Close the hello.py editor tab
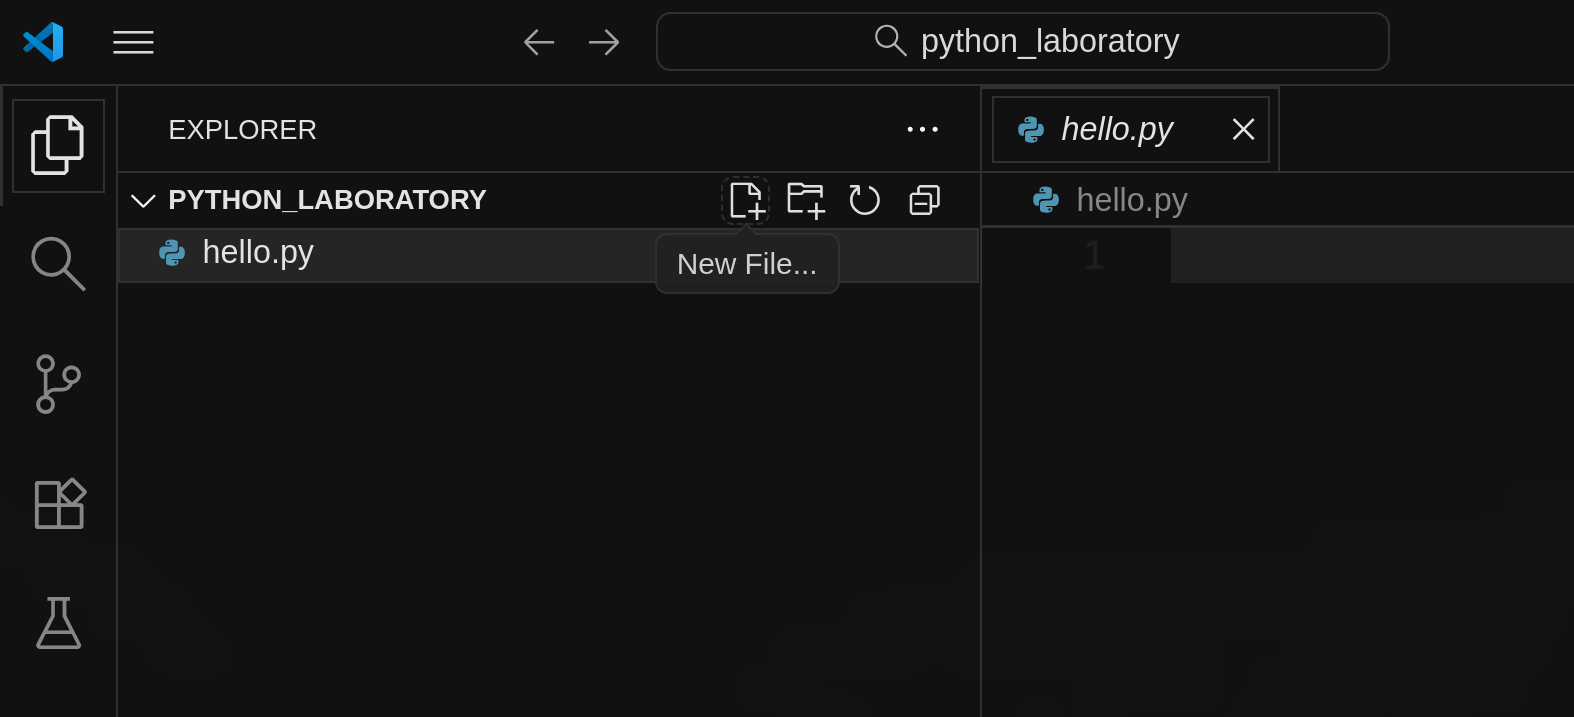 point(1243,129)
